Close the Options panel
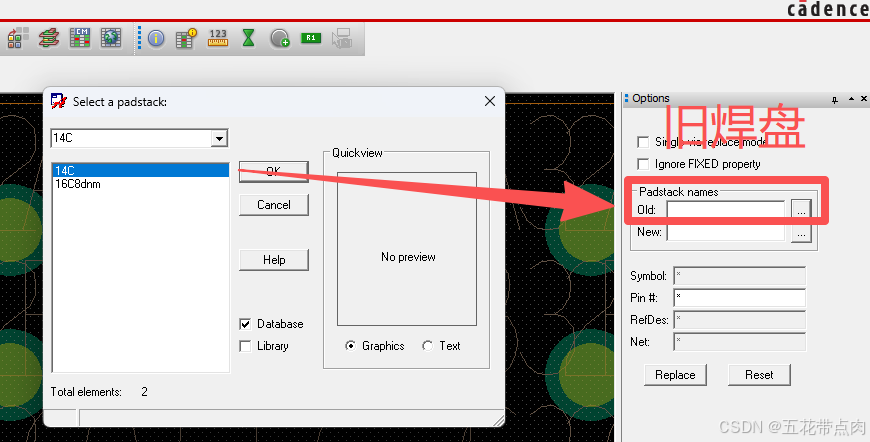The height and width of the screenshot is (442, 870). (863, 99)
